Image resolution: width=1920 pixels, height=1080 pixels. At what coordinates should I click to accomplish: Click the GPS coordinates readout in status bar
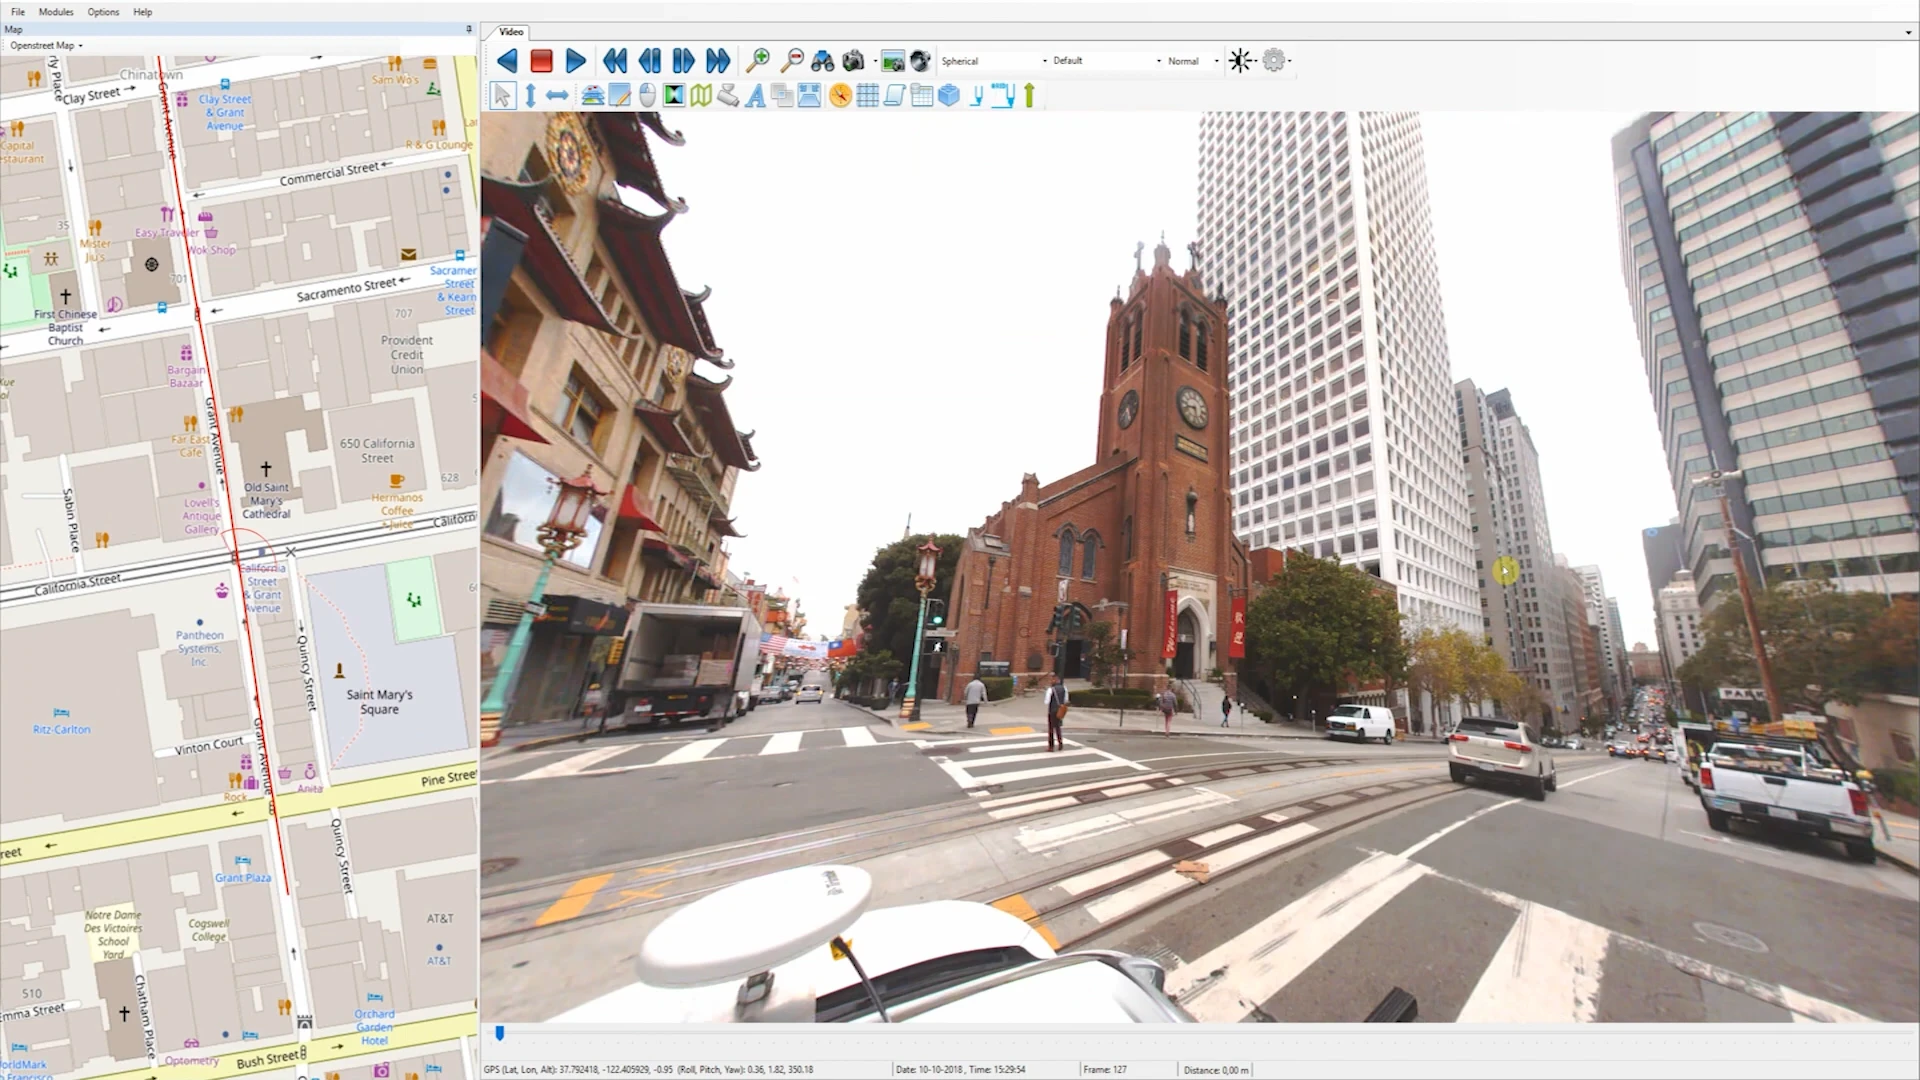pos(648,1069)
